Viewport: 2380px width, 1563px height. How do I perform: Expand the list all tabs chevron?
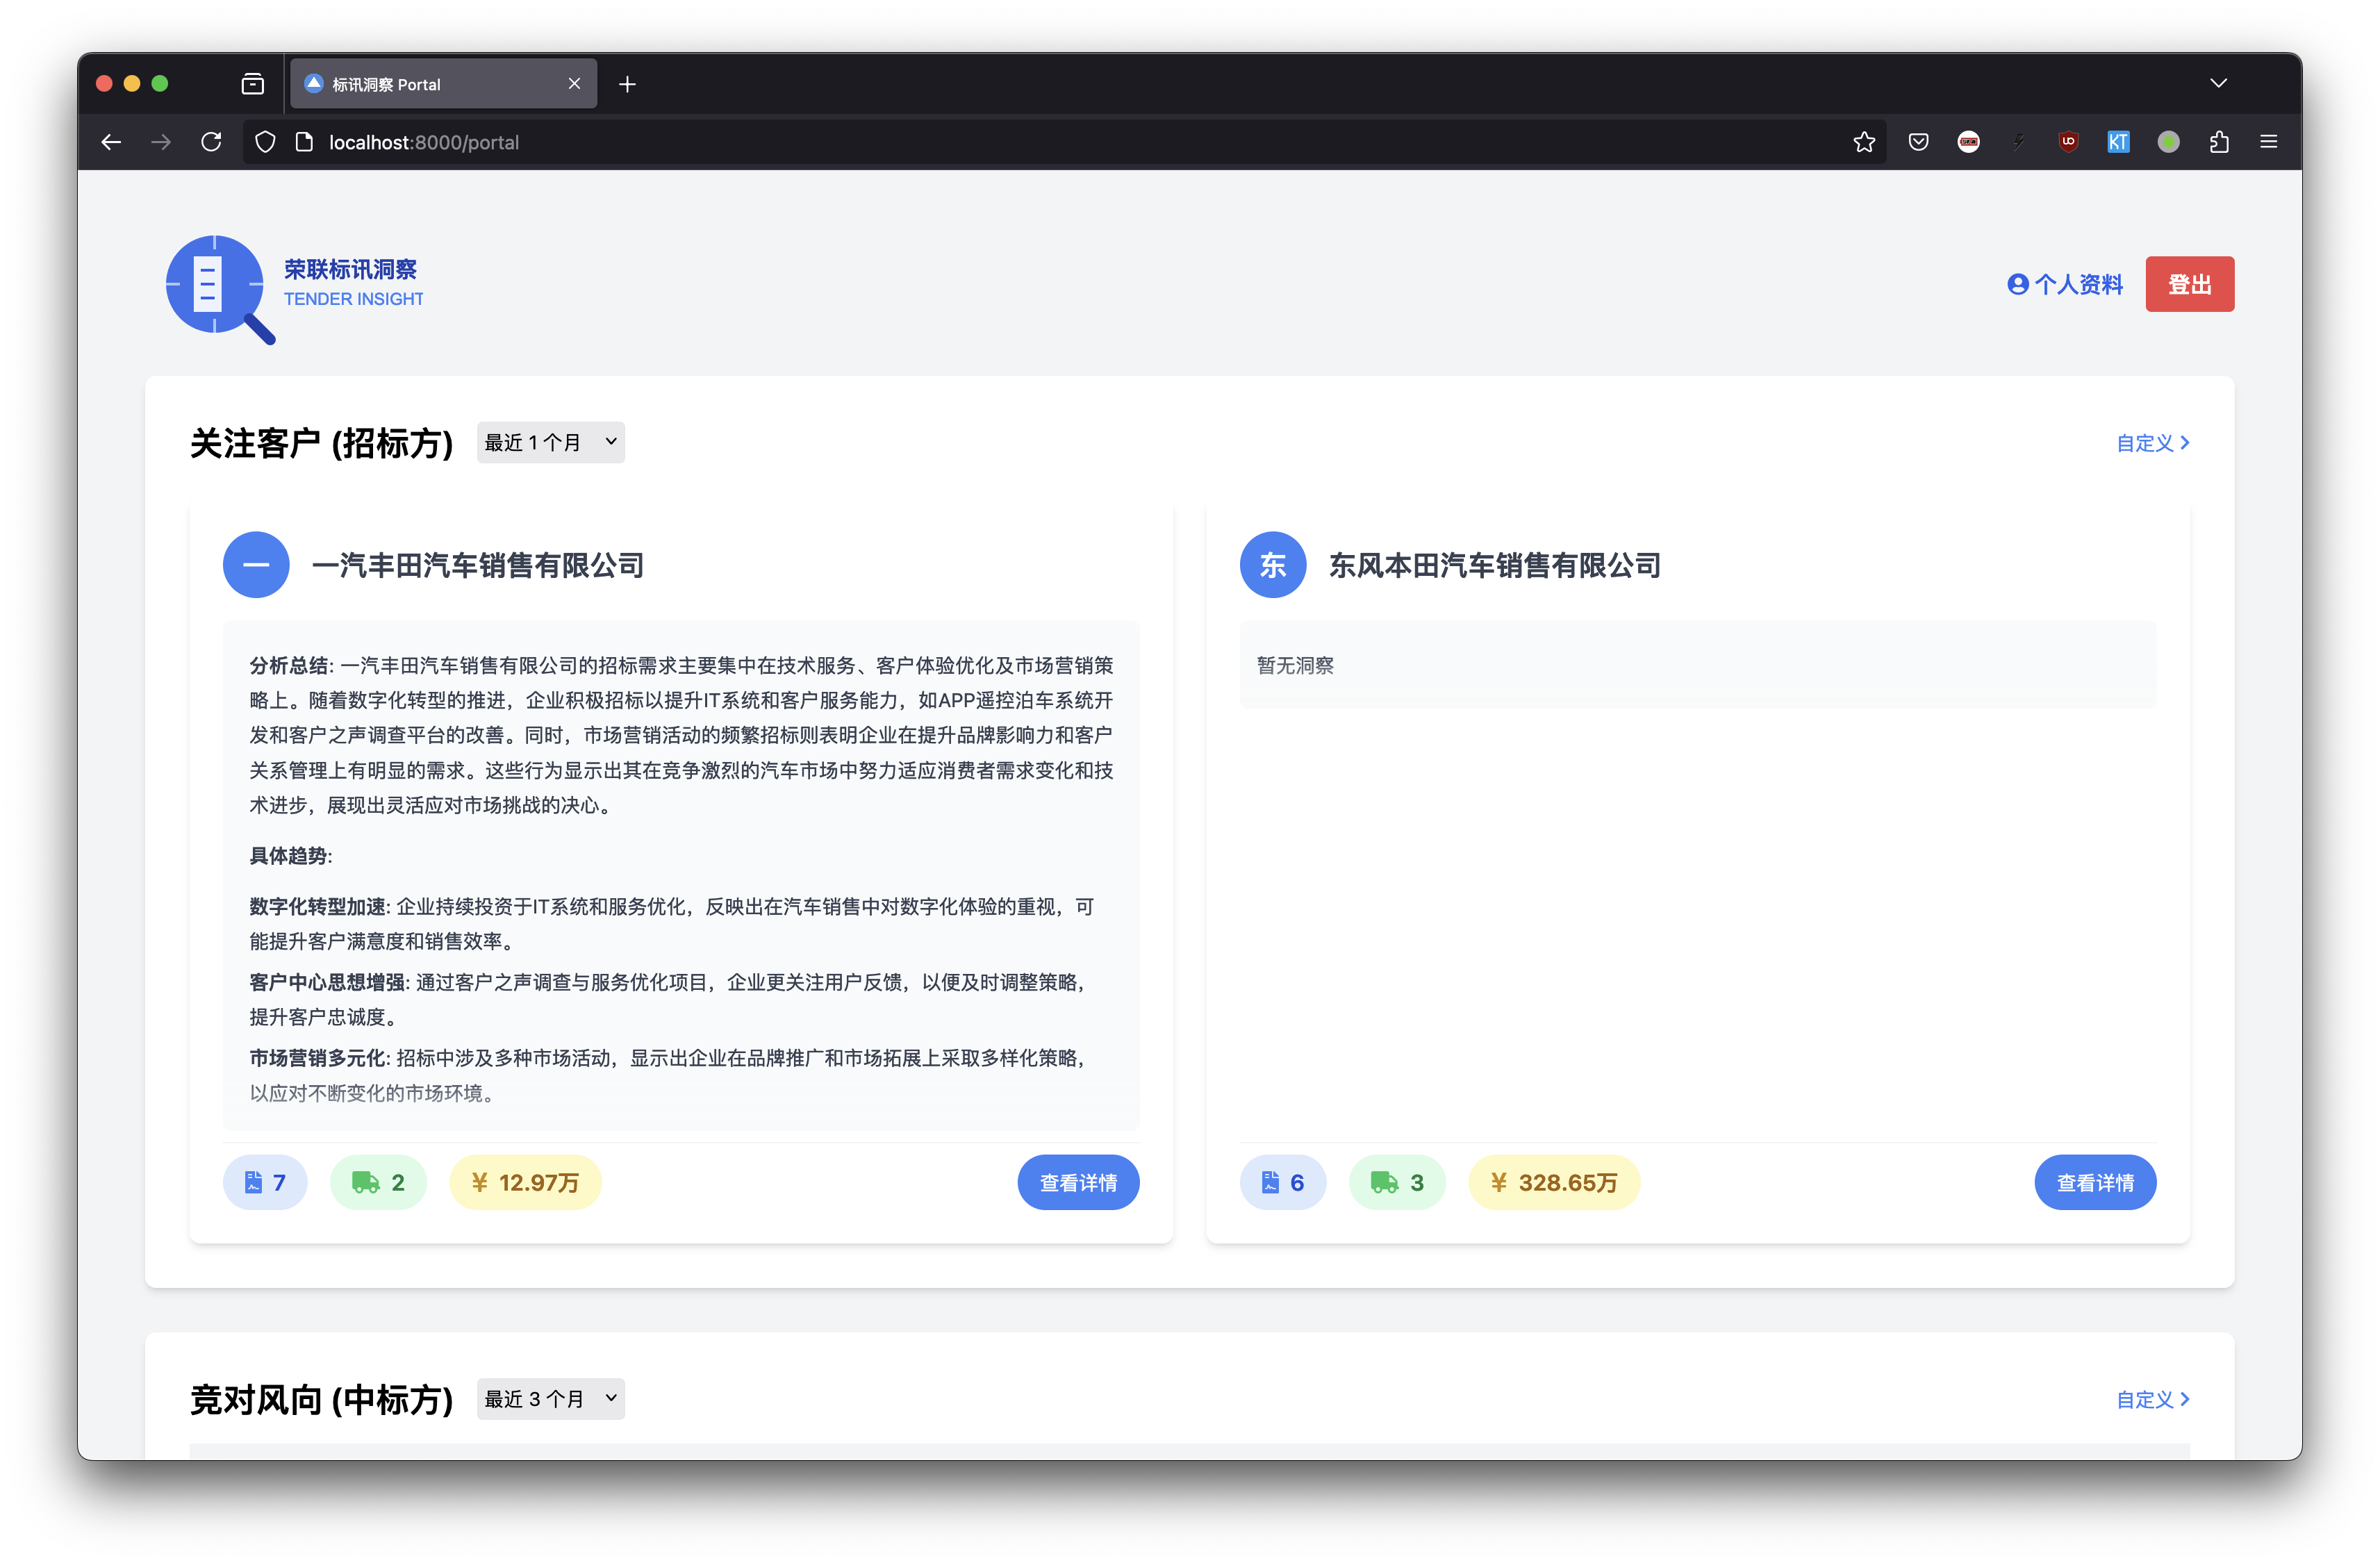[x=2218, y=83]
